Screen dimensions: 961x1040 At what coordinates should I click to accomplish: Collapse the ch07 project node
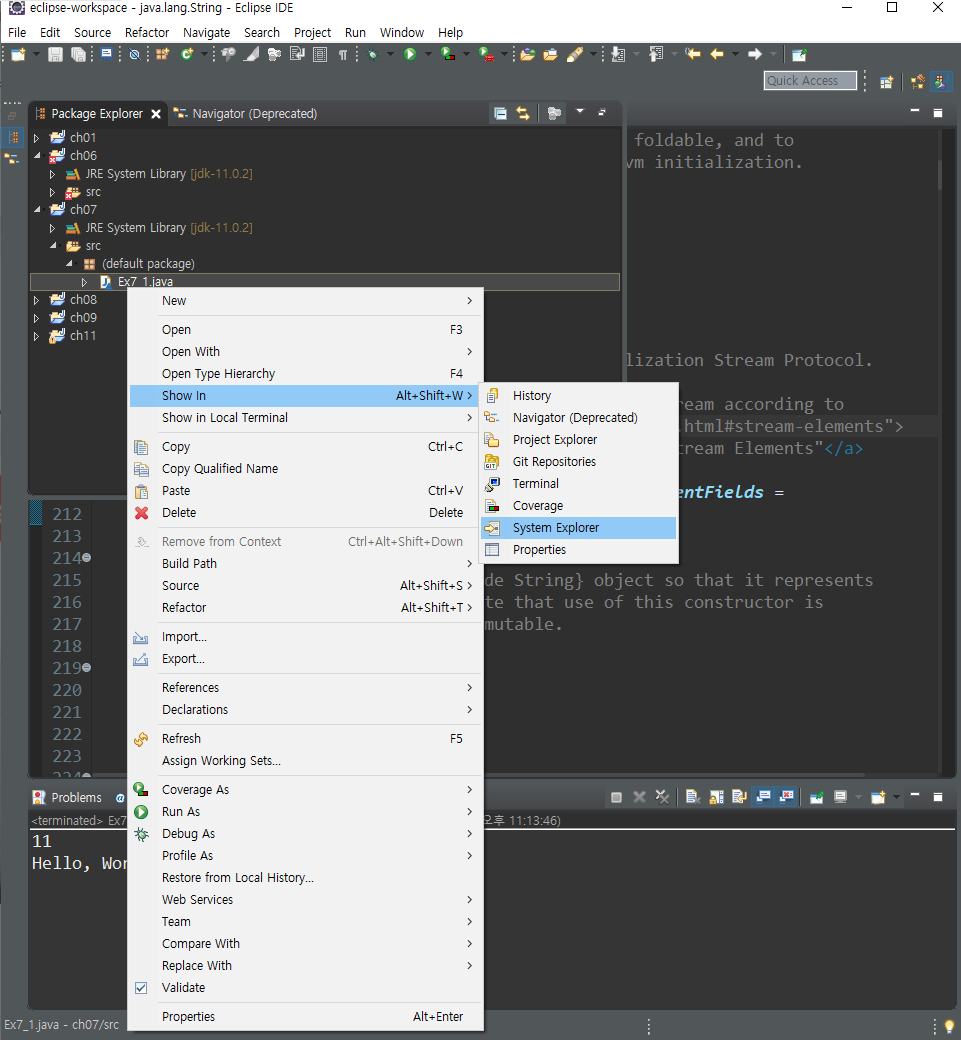36,210
